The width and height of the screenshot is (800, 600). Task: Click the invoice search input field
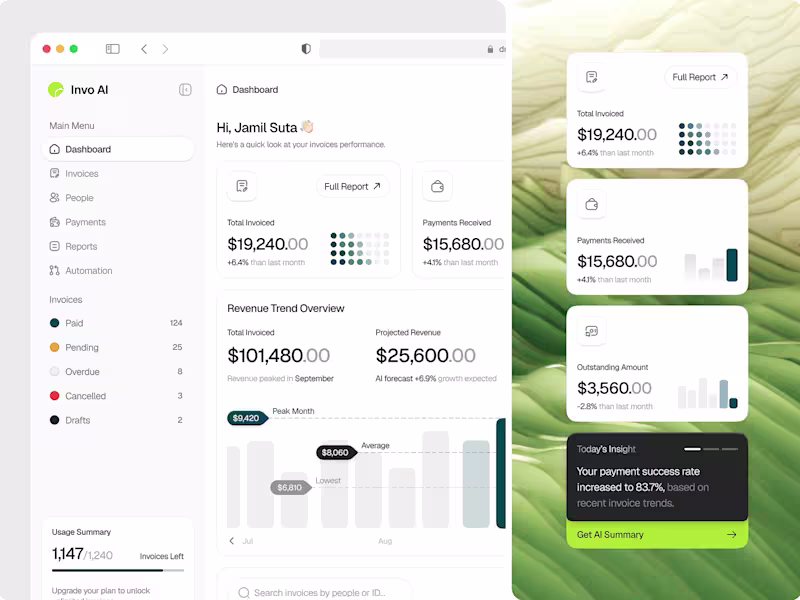[x=320, y=592]
